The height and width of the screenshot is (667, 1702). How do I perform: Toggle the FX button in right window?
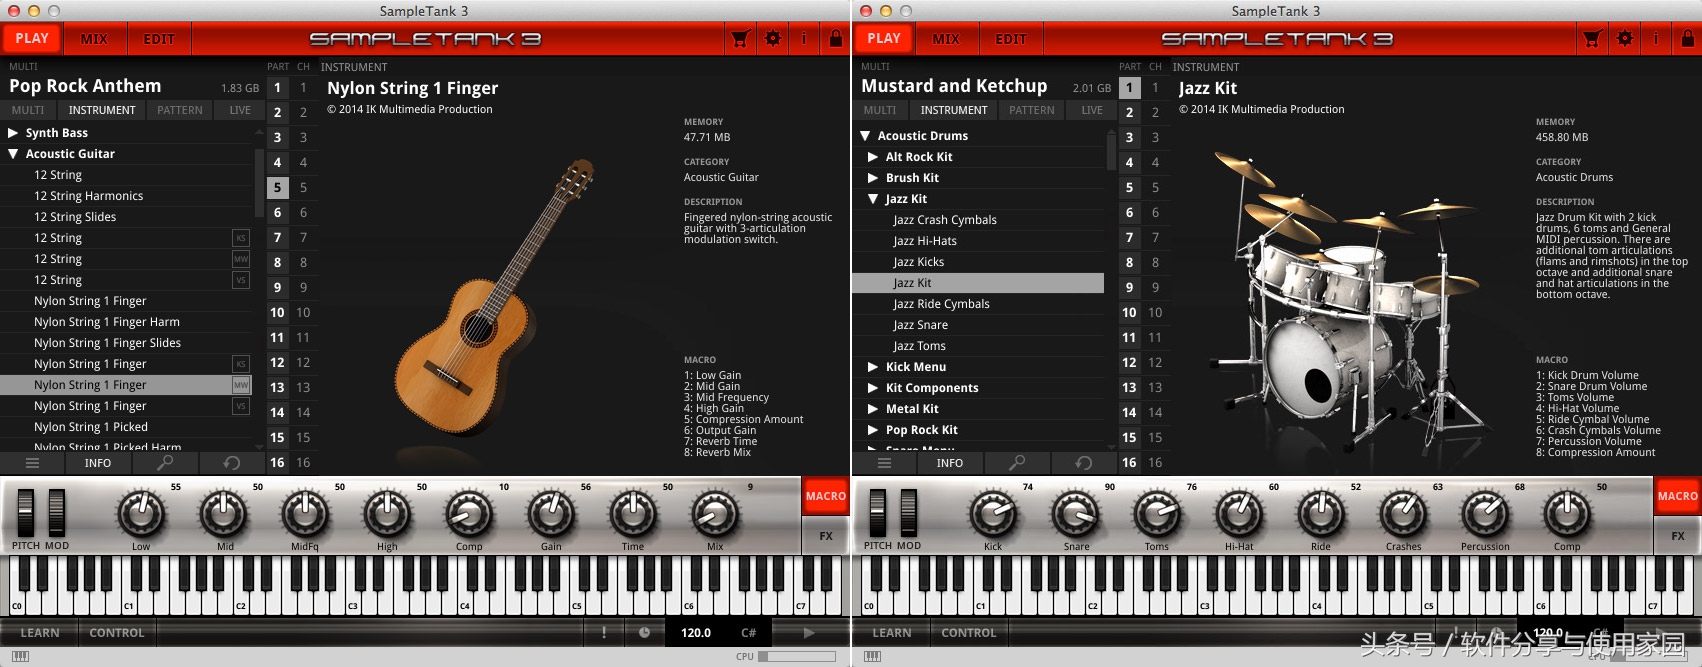pos(1678,536)
